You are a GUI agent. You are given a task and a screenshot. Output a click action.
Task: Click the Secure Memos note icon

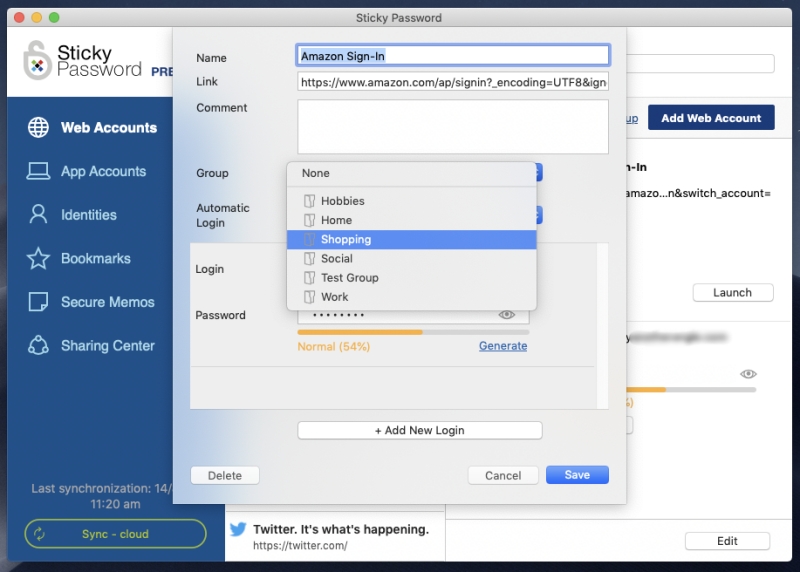tap(38, 302)
